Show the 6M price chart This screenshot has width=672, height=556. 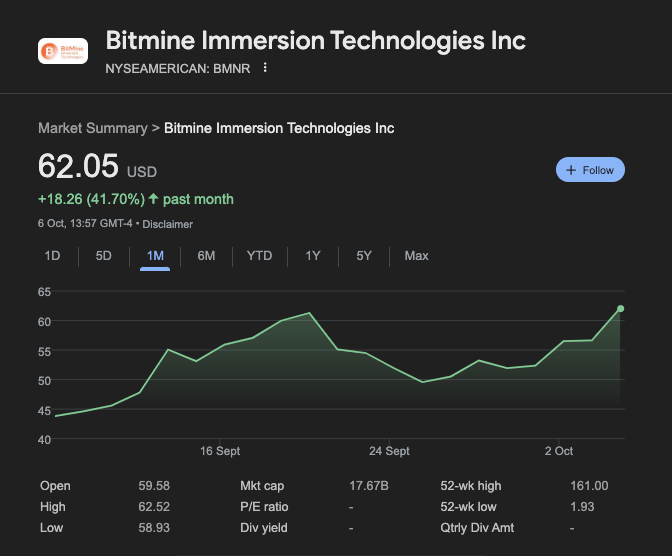pos(206,256)
